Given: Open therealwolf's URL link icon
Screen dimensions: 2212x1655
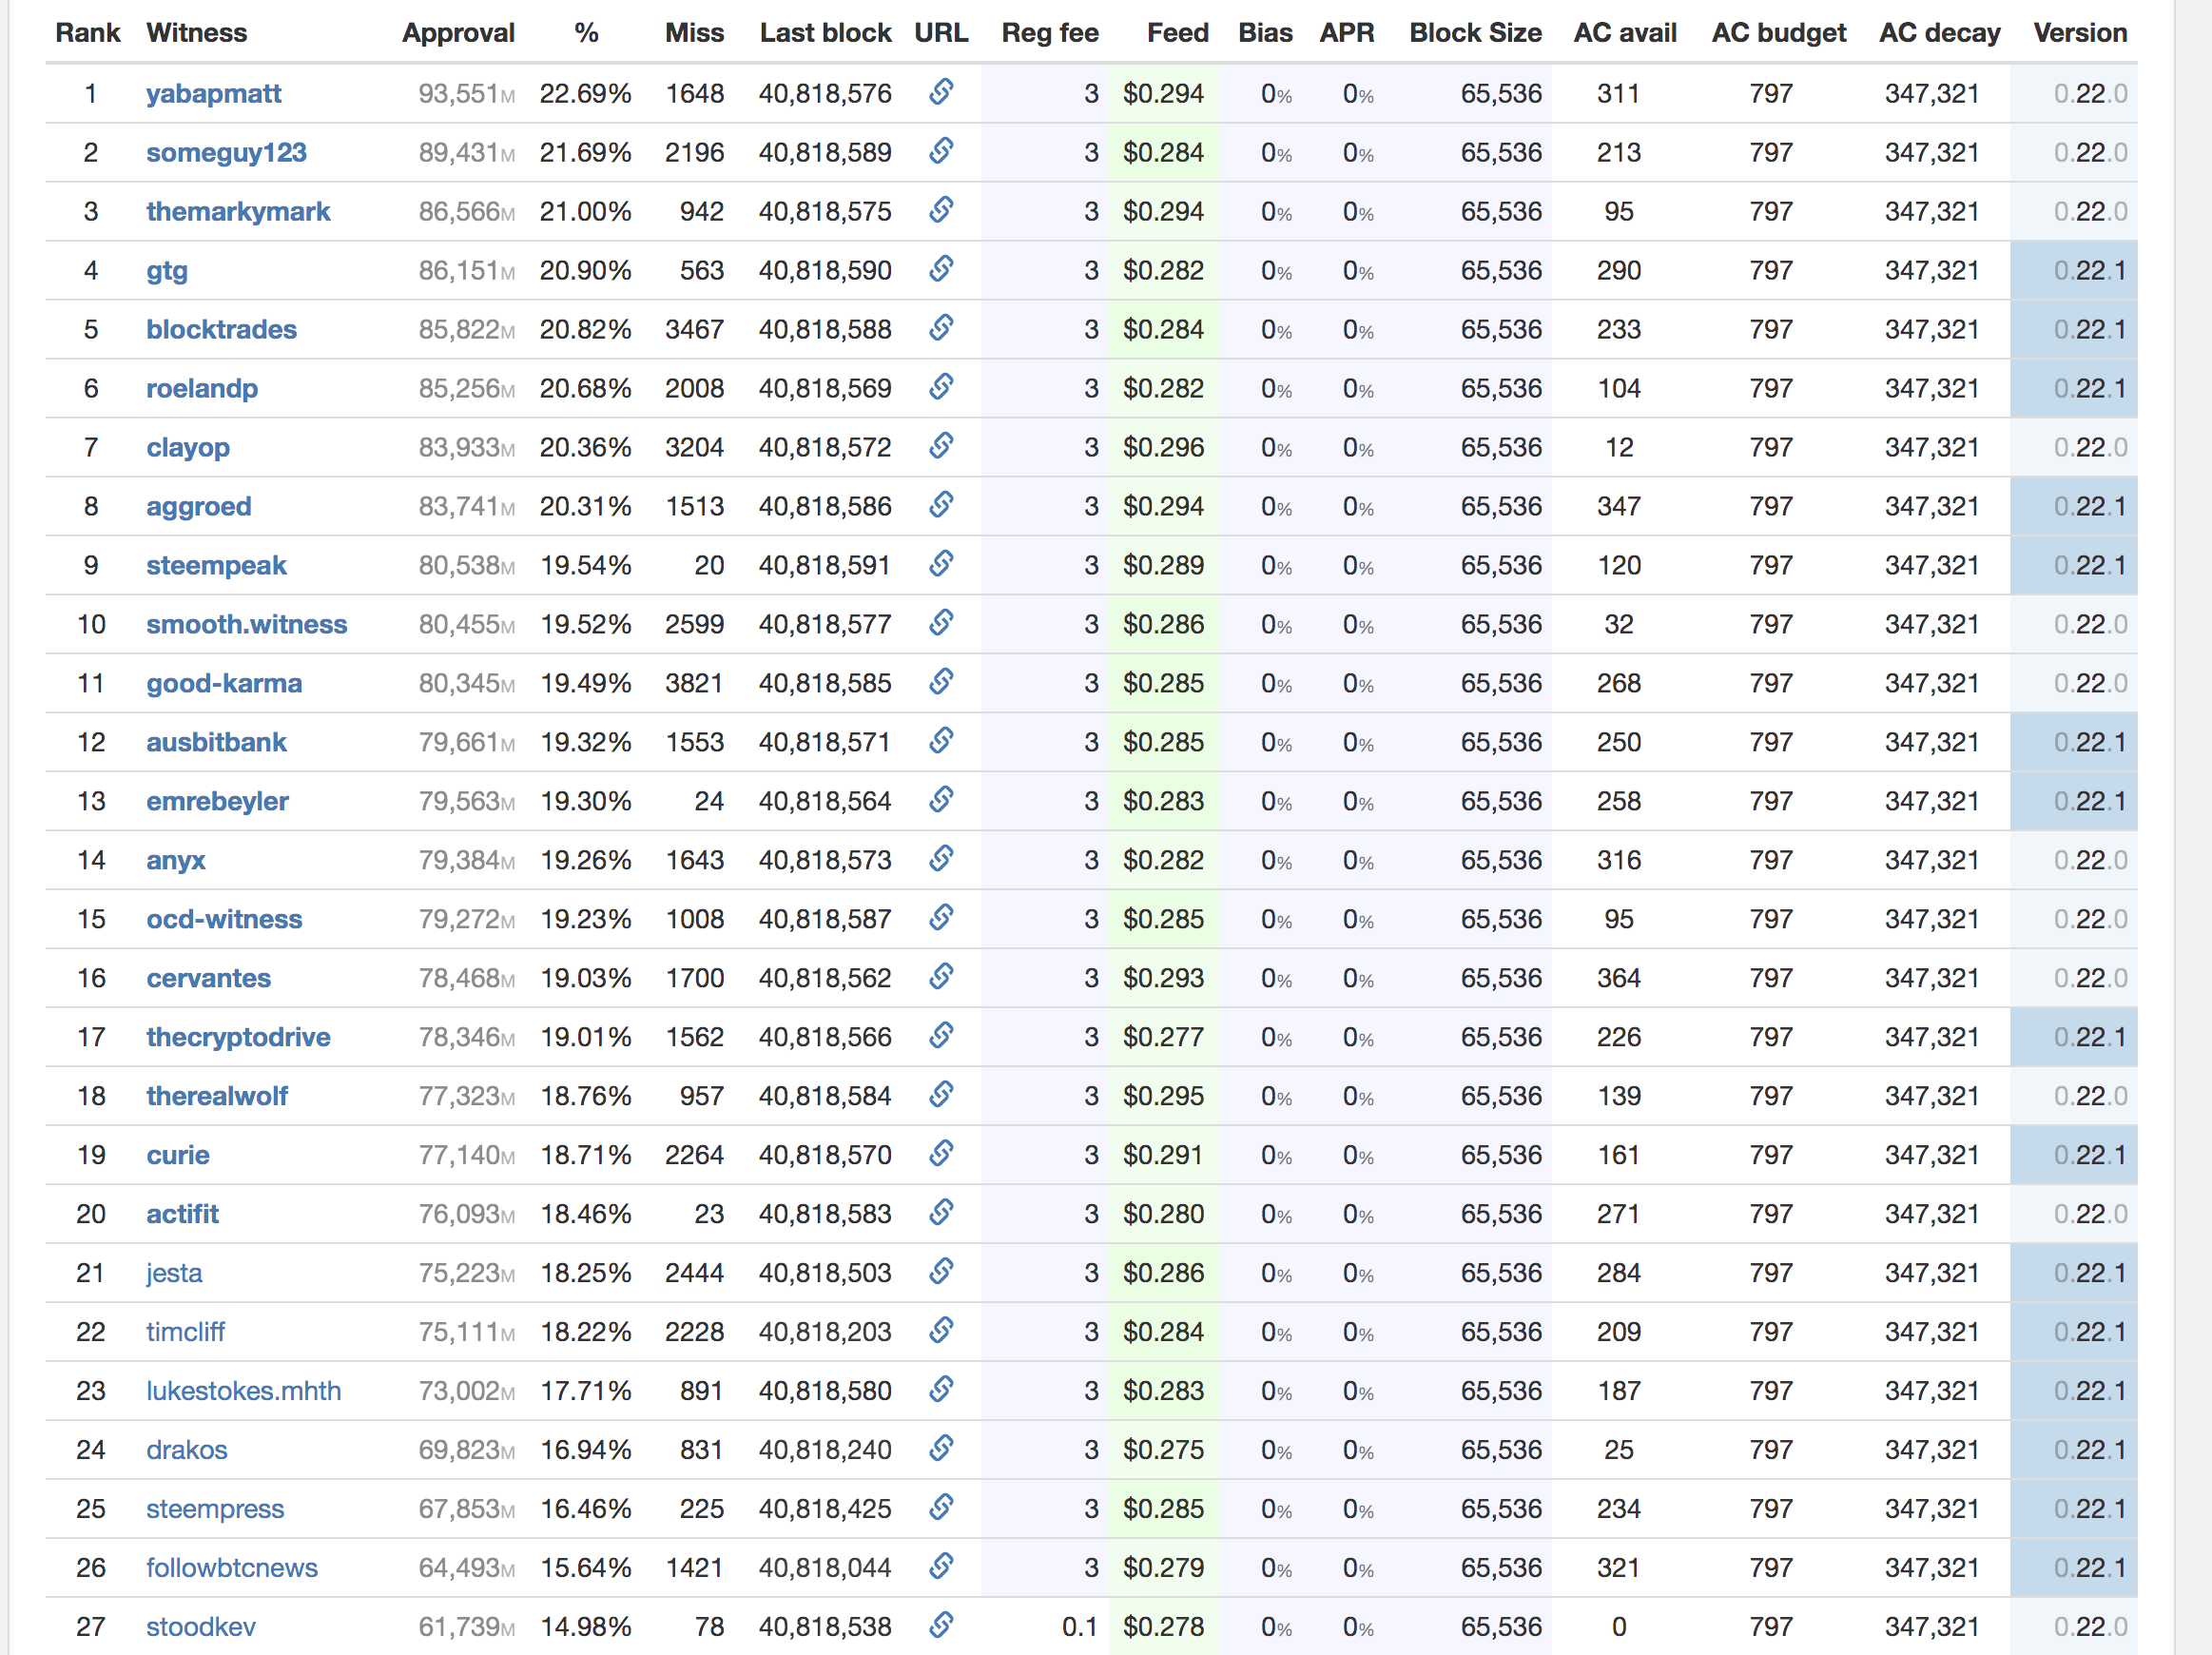Looking at the screenshot, I should (941, 1095).
